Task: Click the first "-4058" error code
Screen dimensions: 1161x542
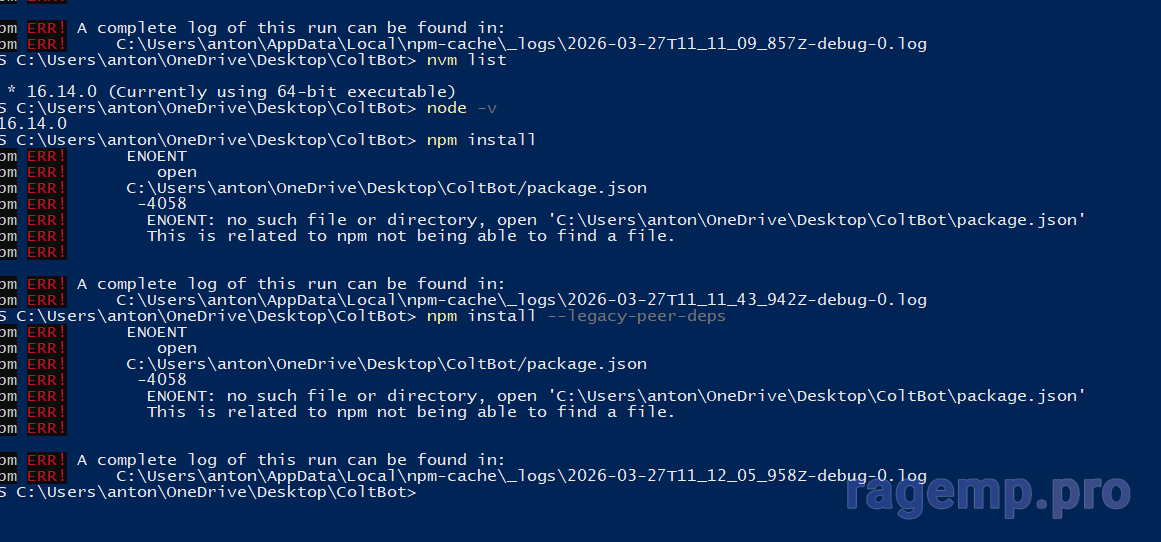Action: [x=161, y=204]
